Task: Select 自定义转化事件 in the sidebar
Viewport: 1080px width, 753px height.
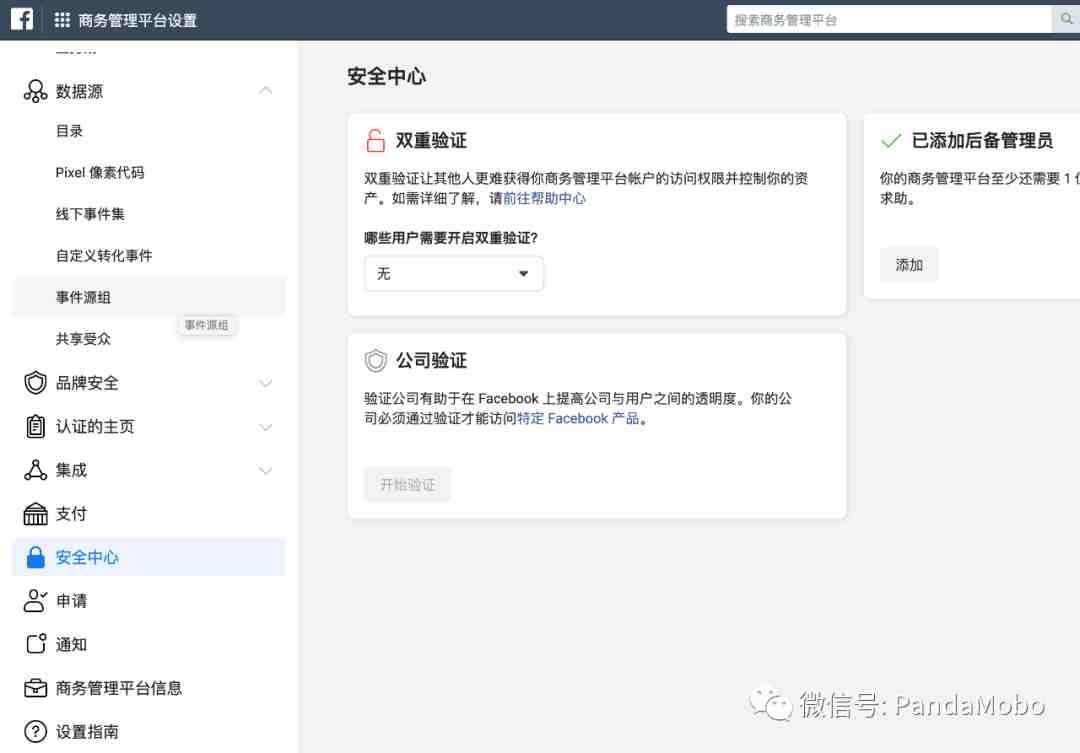Action: coord(104,256)
